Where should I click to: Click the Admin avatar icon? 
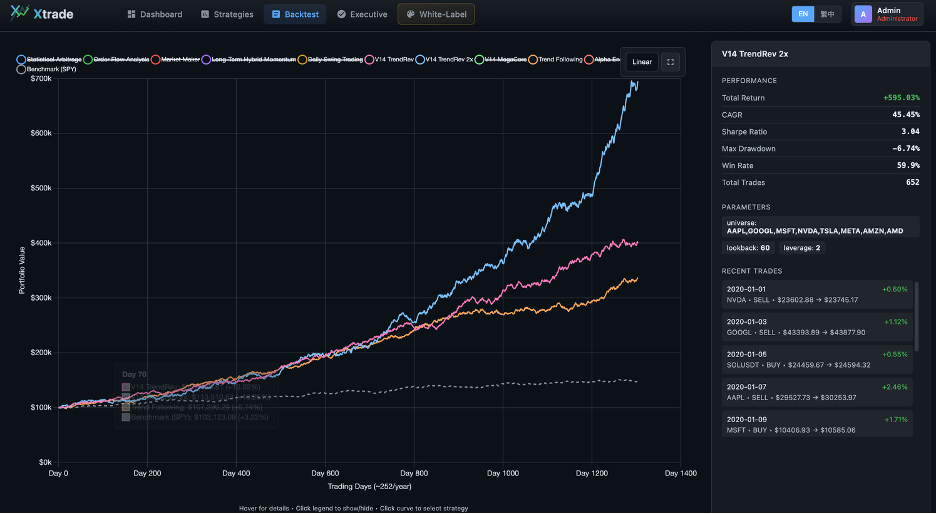click(x=862, y=14)
